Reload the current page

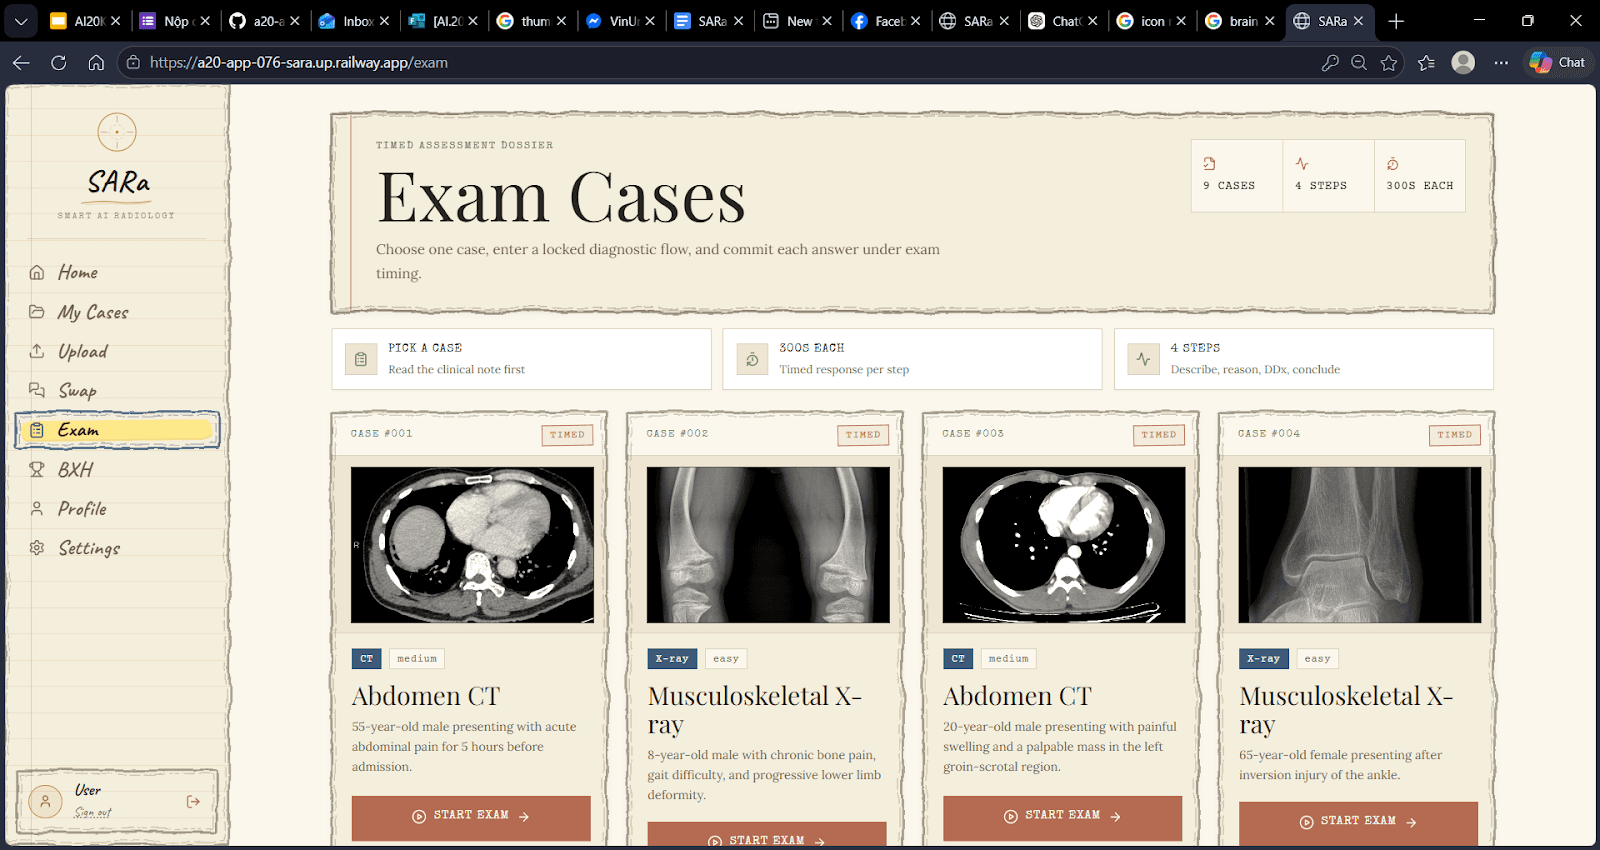[x=59, y=62]
